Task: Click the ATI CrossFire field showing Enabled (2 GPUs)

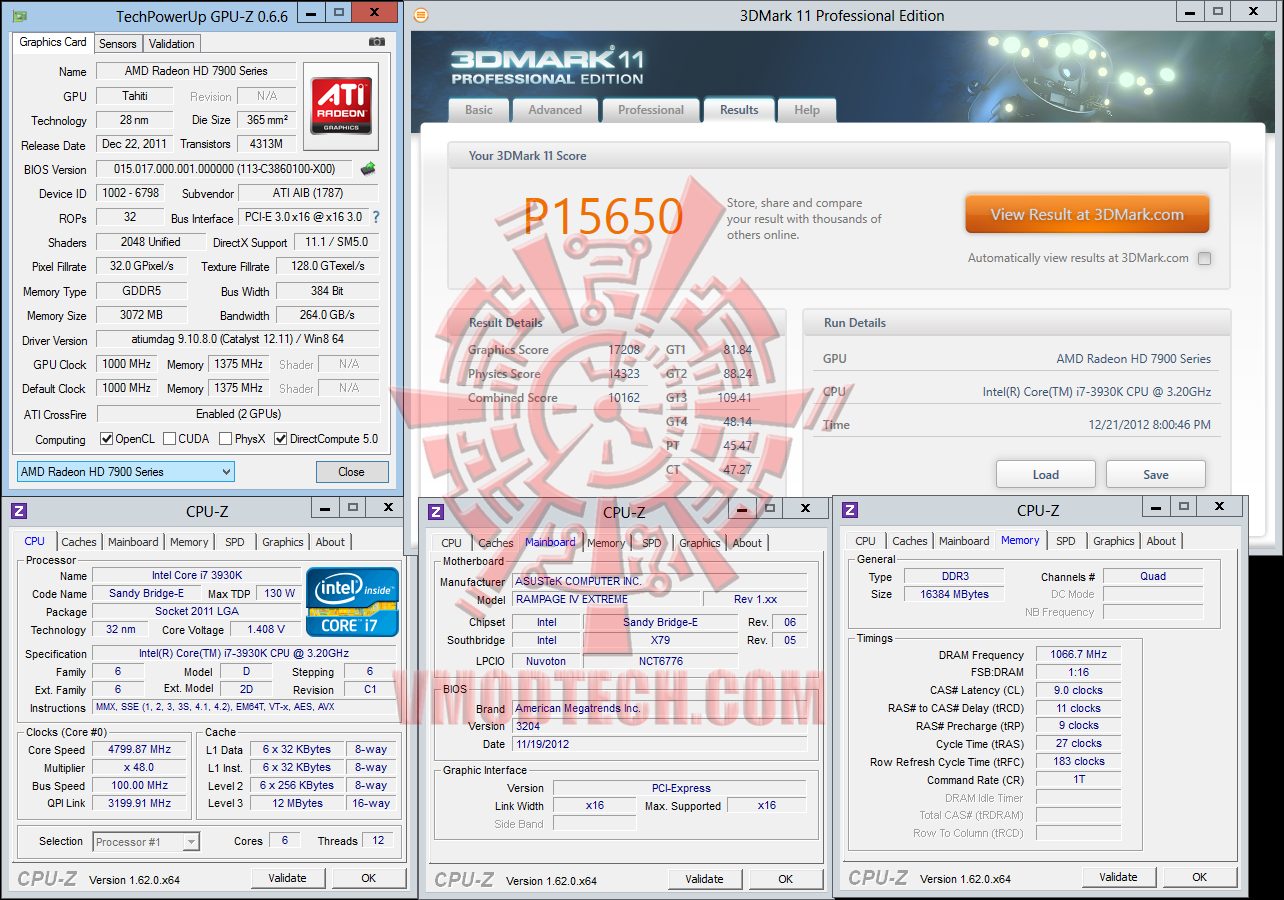Action: (x=238, y=414)
